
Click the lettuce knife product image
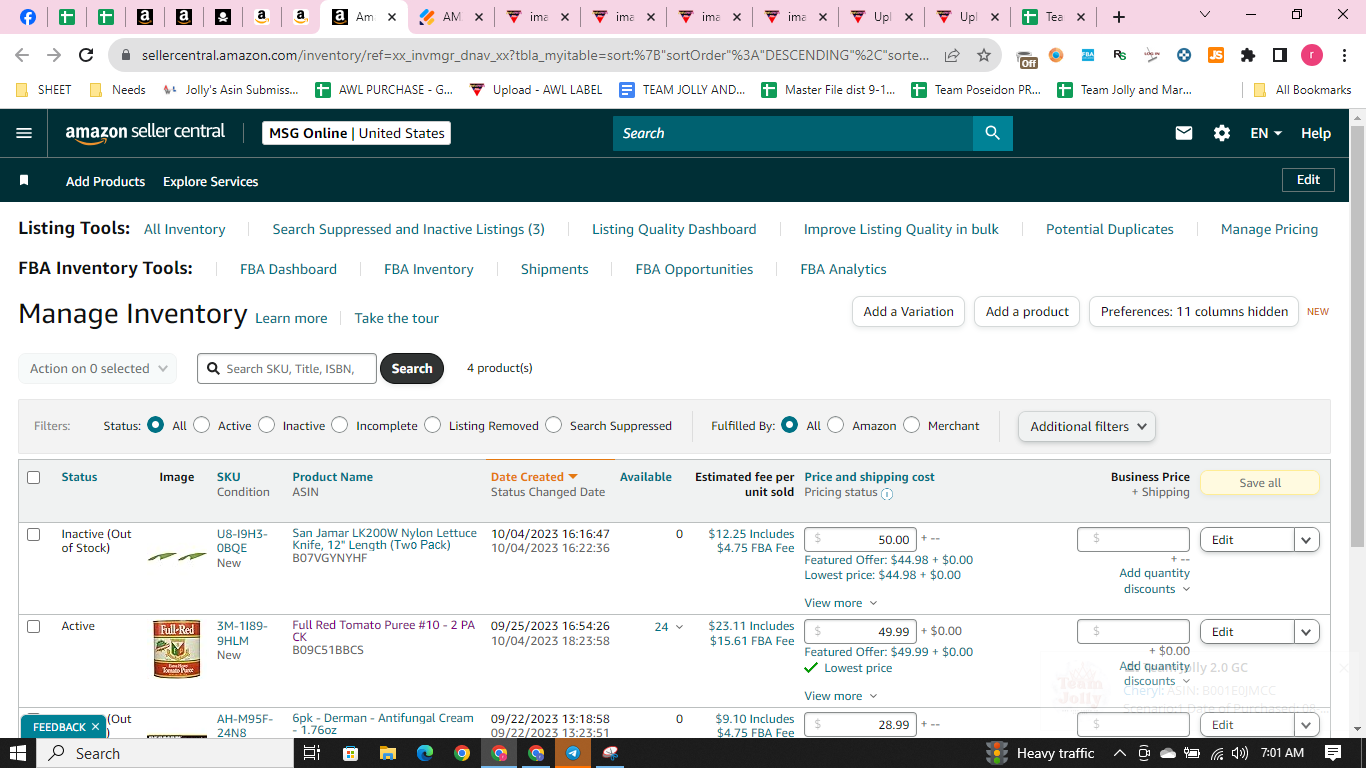coord(176,556)
